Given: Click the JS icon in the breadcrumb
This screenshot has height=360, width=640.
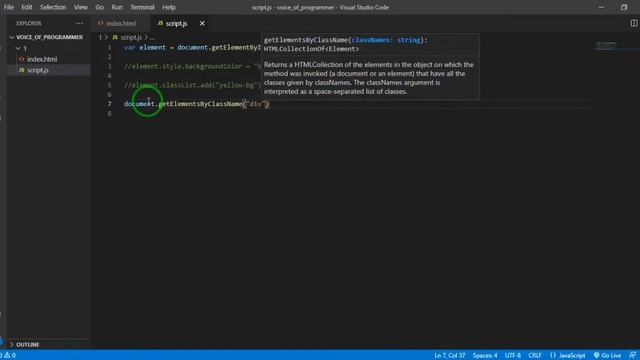Looking at the screenshot, I should coord(115,37).
